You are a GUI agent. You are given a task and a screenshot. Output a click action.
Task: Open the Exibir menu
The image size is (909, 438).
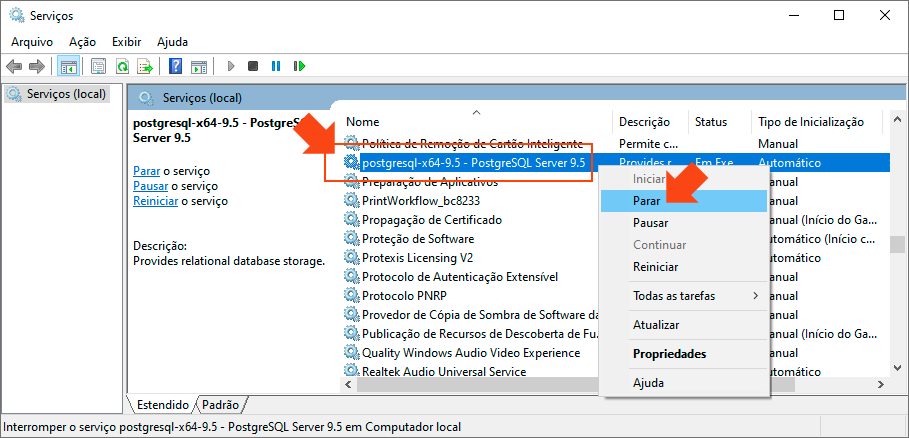(126, 42)
